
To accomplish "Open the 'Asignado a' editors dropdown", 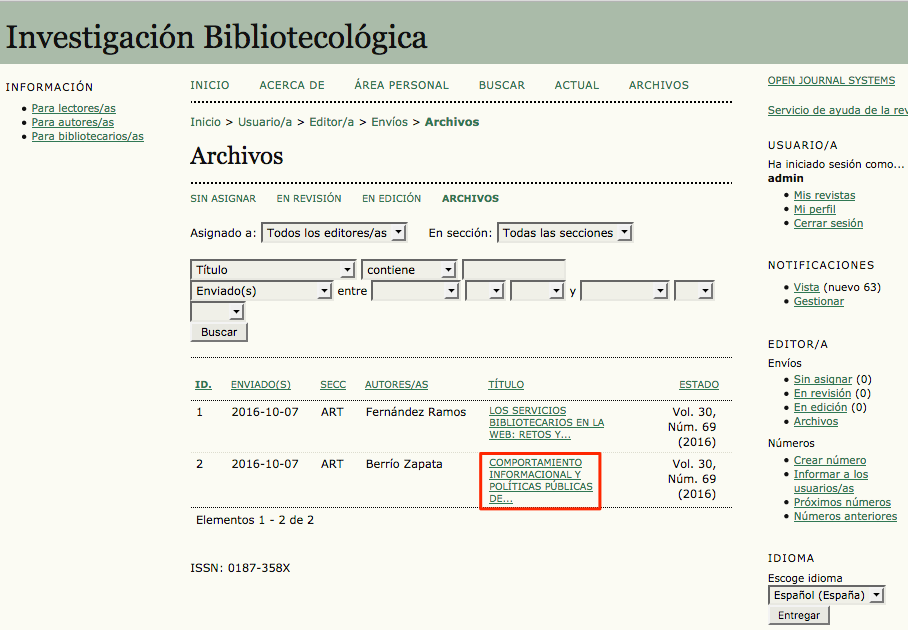I will 334,233.
